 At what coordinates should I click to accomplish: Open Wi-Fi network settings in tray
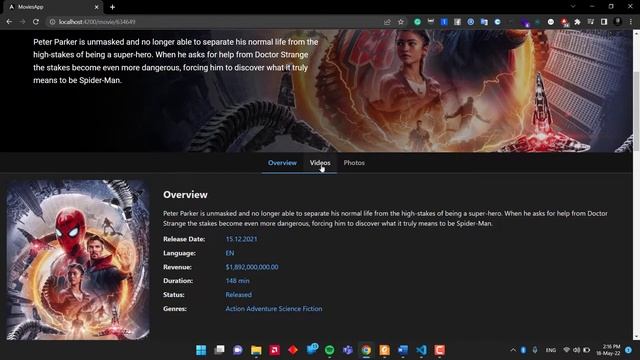tap(566, 350)
